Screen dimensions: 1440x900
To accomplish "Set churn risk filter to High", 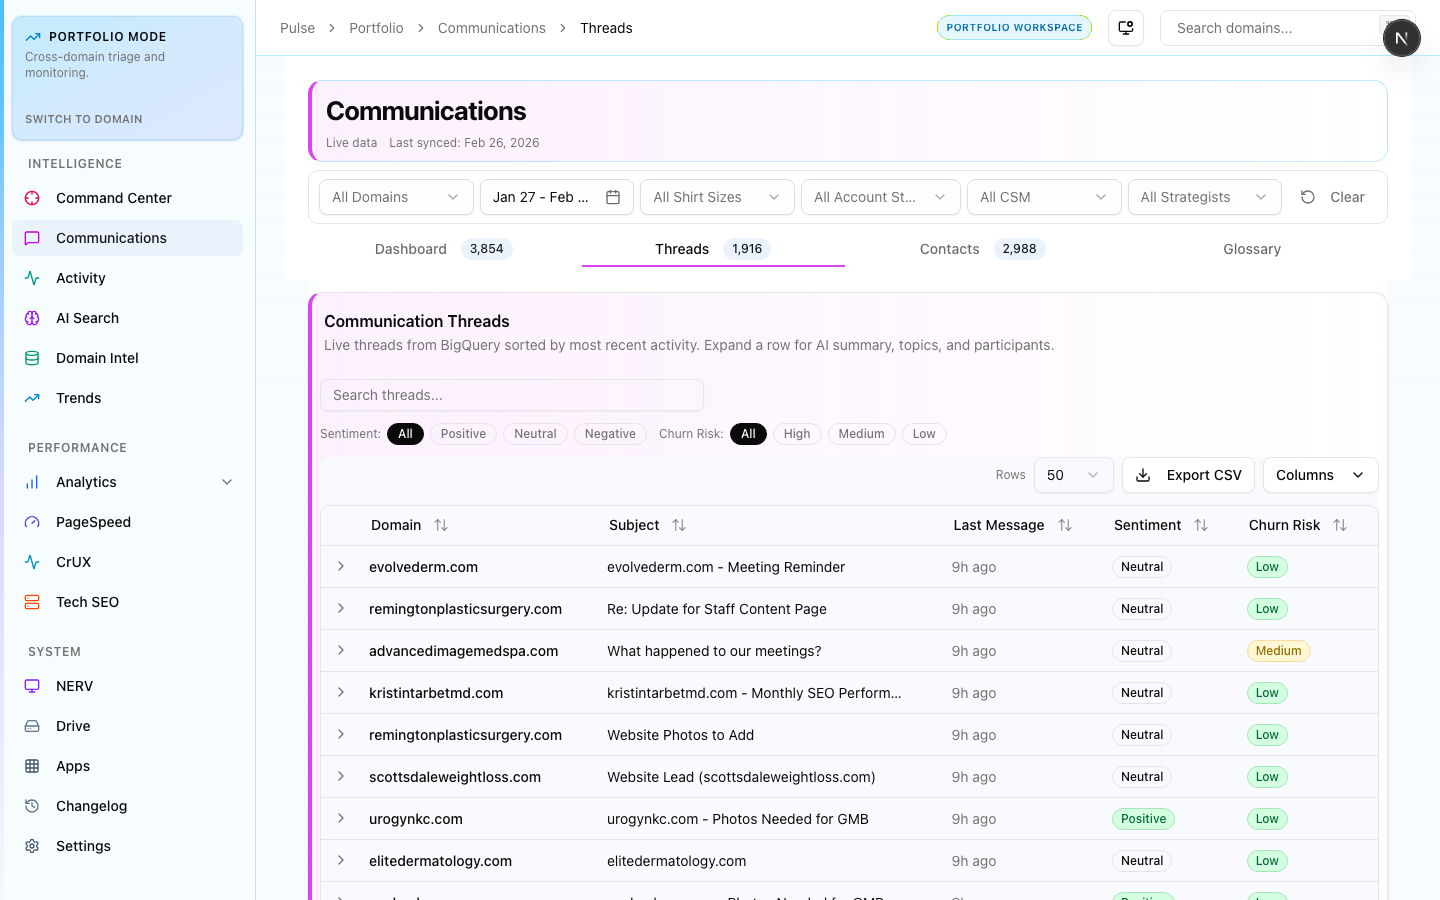I will click(x=797, y=434).
